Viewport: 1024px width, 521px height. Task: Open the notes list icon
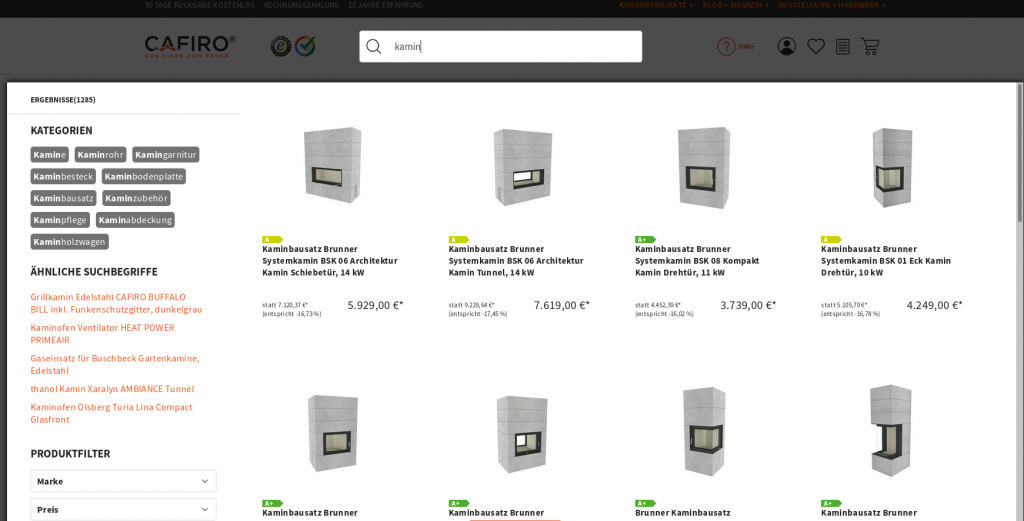843,46
